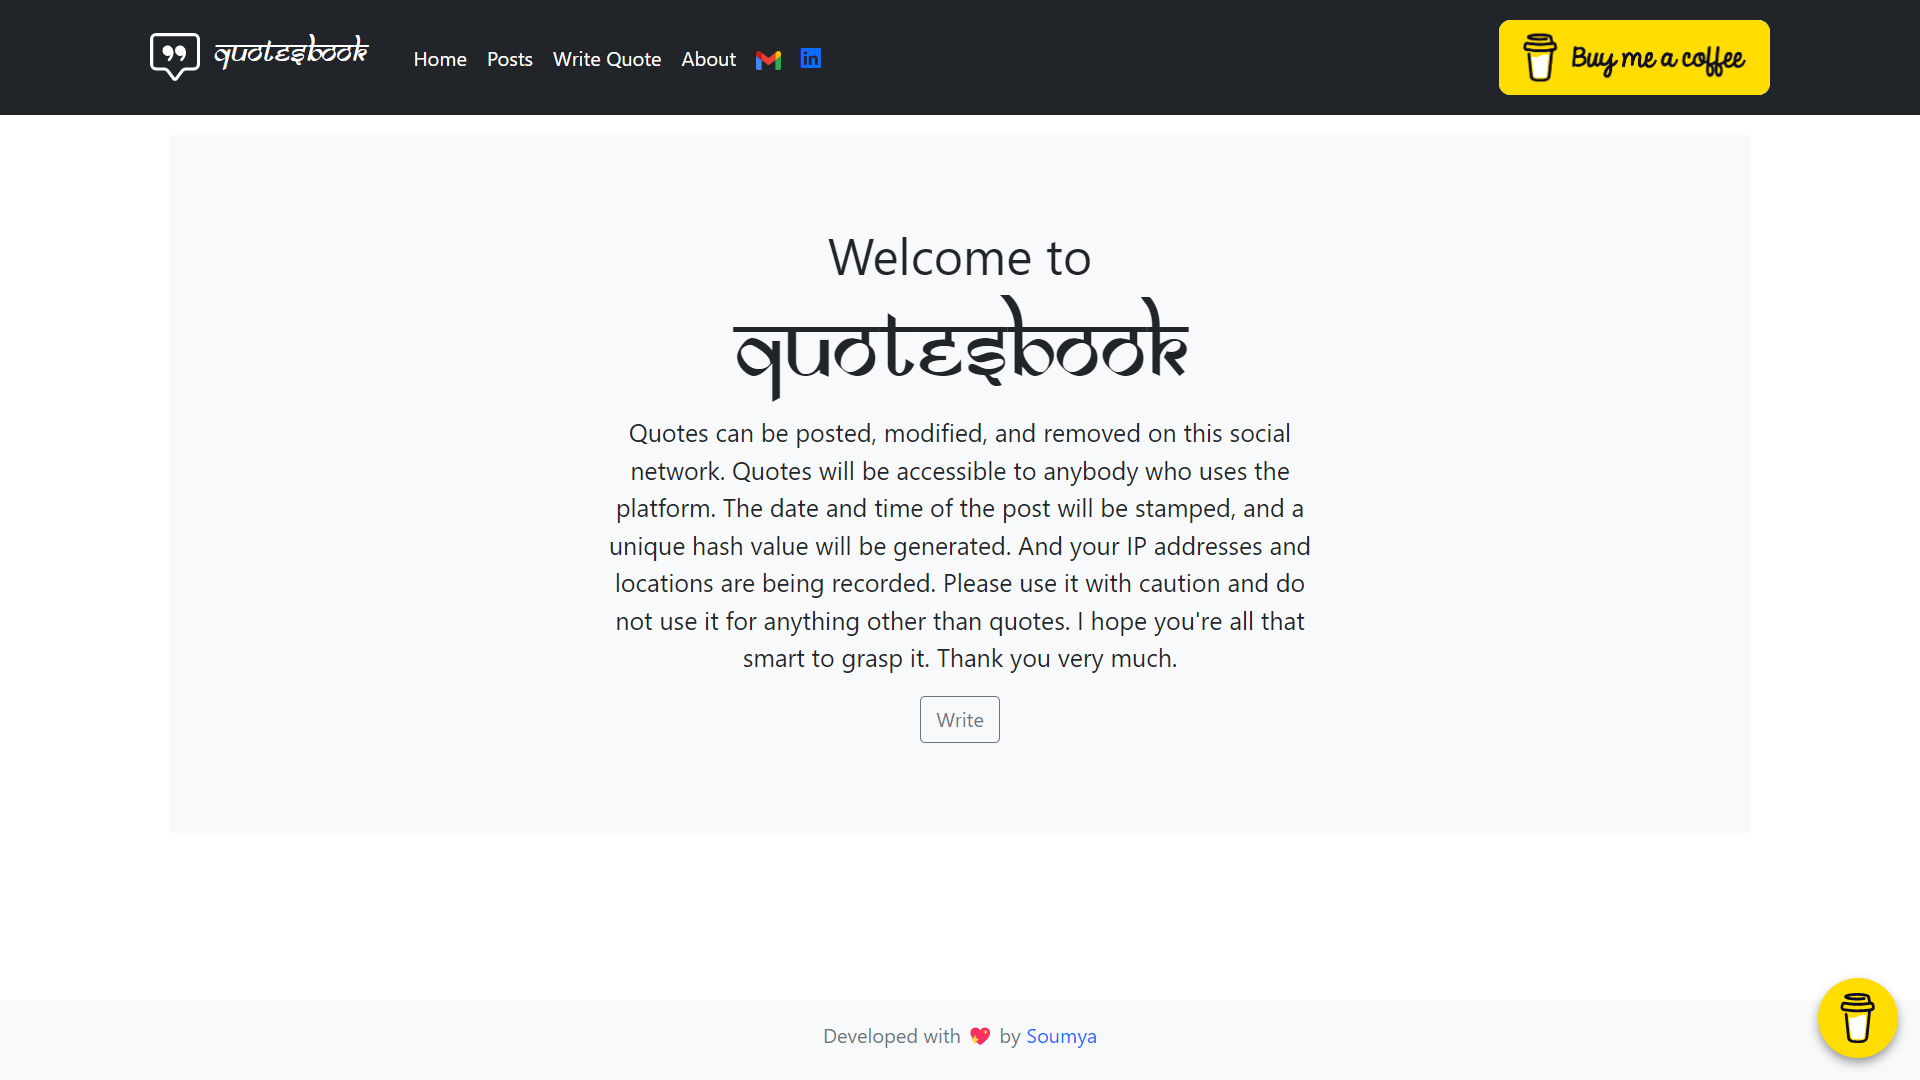Click the quotesbook wordmark in the navbar
1920x1080 pixels.
(x=291, y=52)
